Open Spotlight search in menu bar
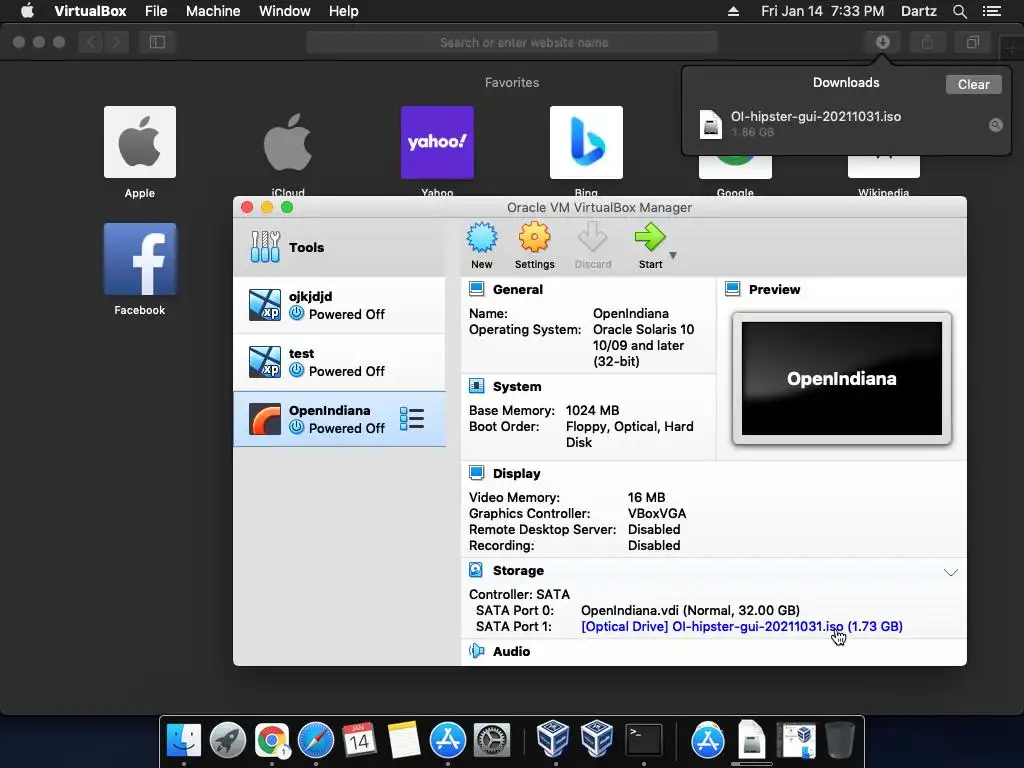Screen dimensions: 1024x768 (959, 11)
